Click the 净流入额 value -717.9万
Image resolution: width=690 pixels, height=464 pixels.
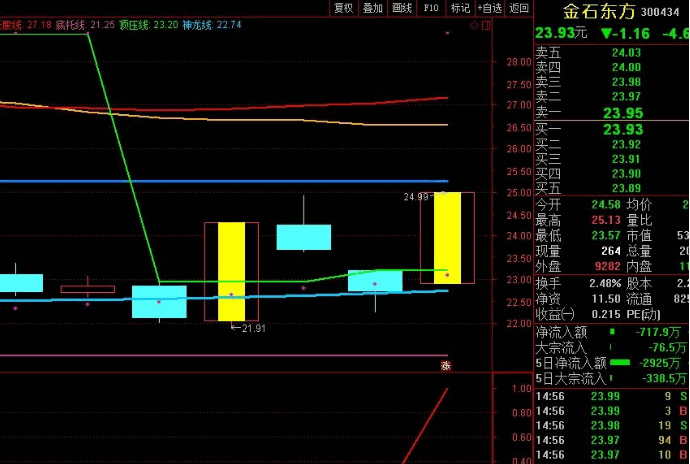(658, 332)
